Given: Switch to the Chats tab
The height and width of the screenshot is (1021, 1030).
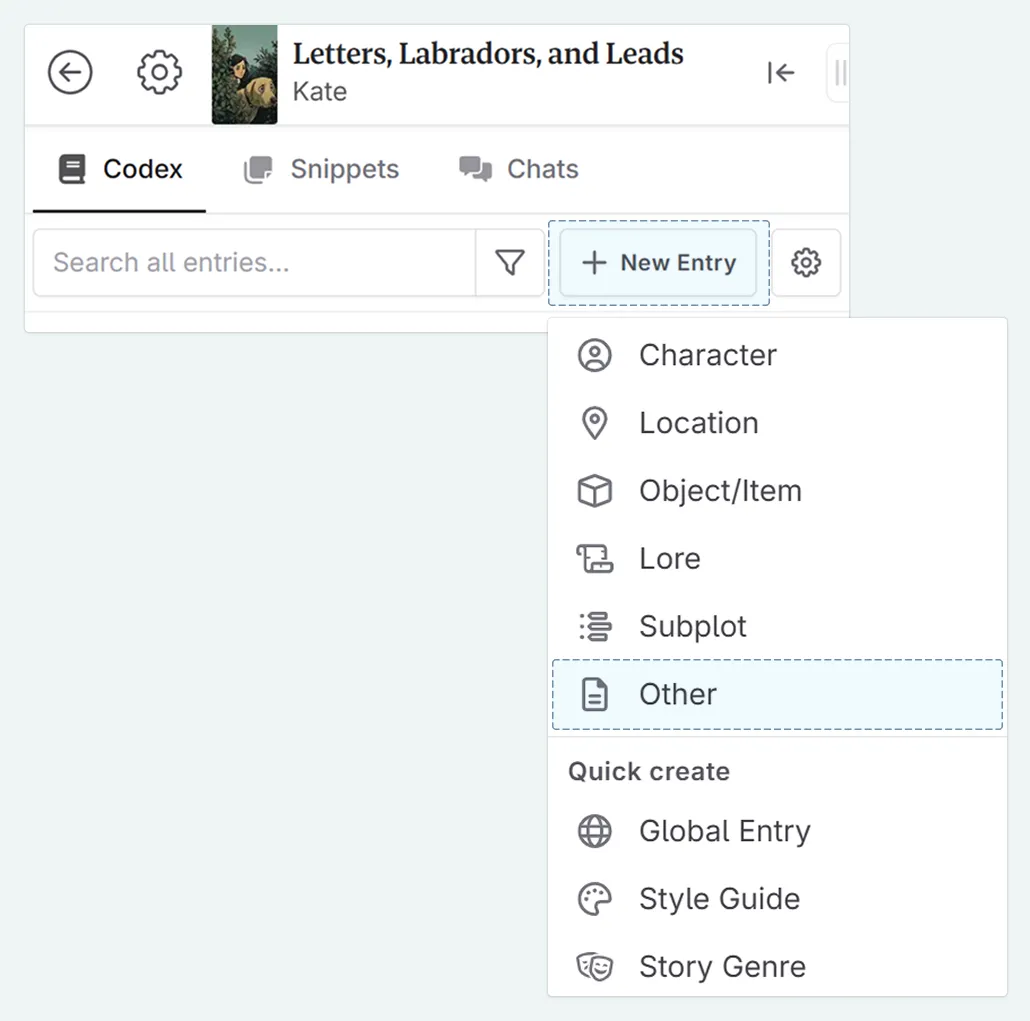Looking at the screenshot, I should coord(519,169).
